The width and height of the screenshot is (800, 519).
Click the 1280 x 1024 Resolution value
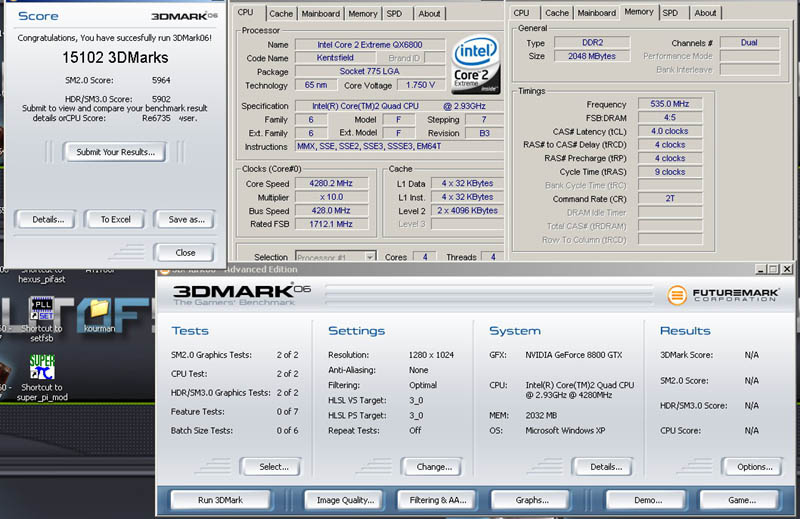point(431,355)
